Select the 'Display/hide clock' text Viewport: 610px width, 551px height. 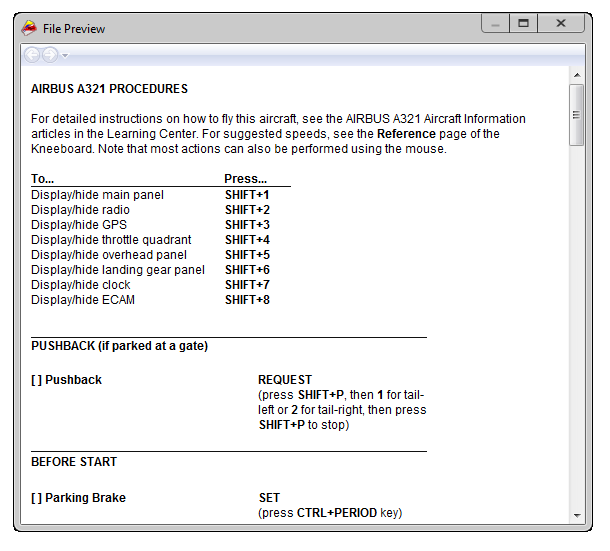tap(81, 285)
